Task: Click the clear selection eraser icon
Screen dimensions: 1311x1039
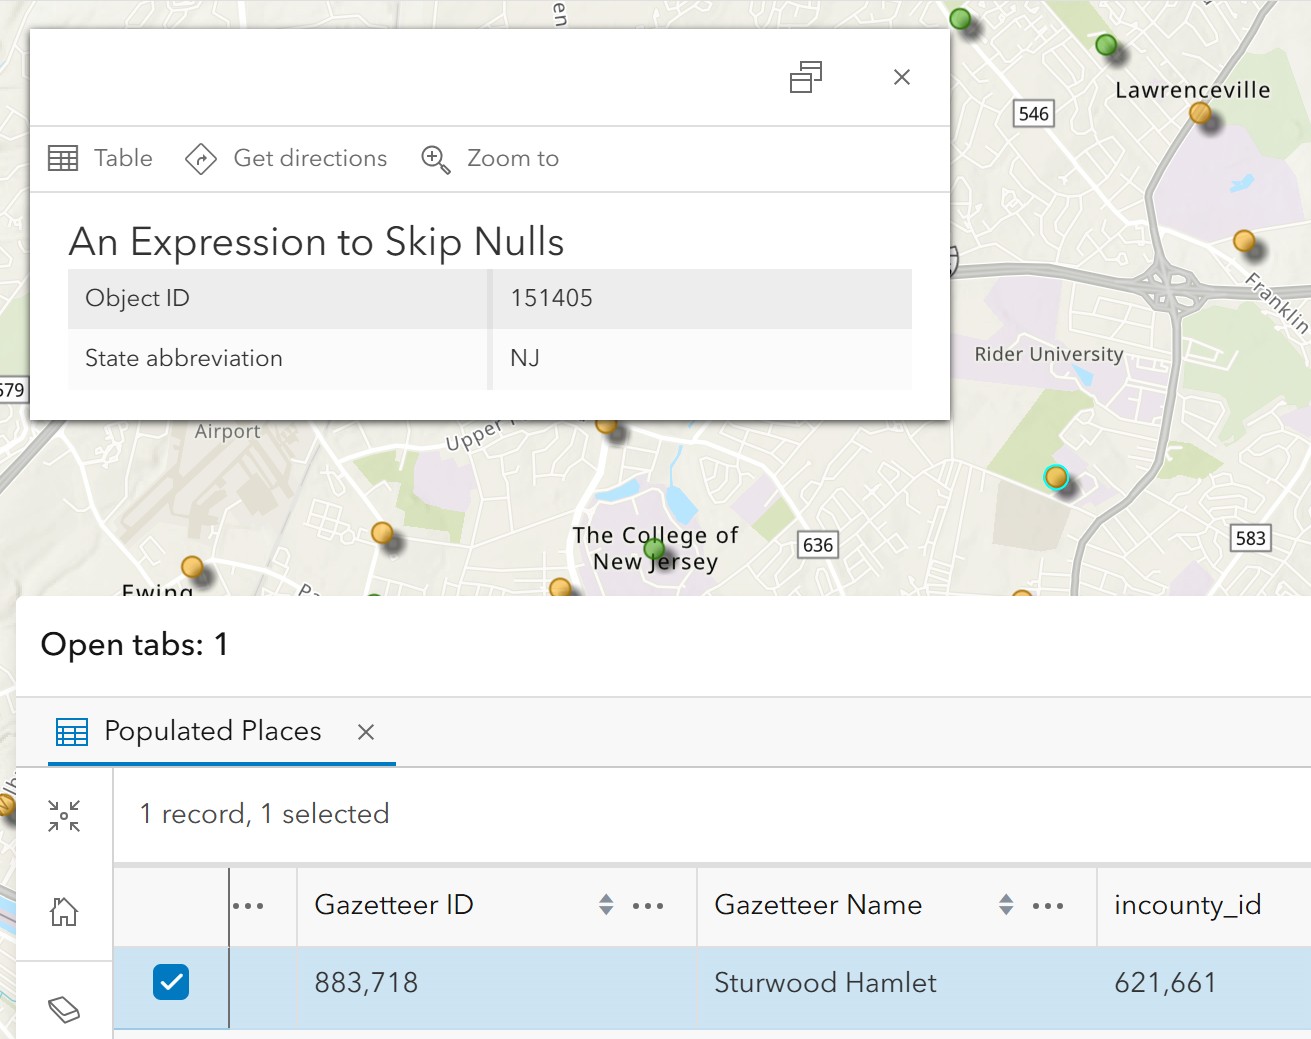Action: tap(64, 1009)
